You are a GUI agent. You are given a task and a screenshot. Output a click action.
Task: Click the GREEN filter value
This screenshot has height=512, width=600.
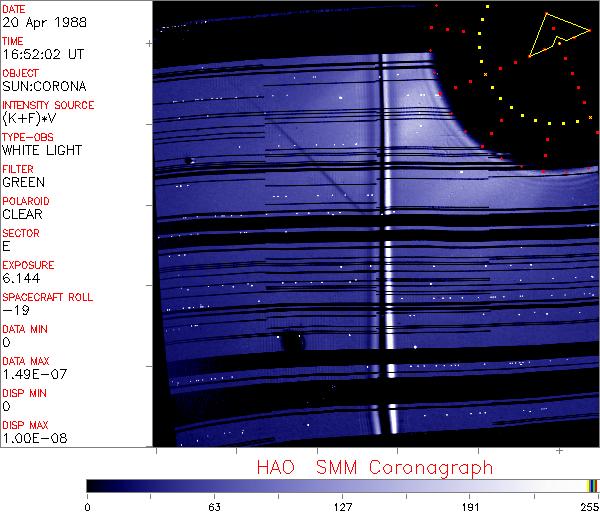[23, 183]
